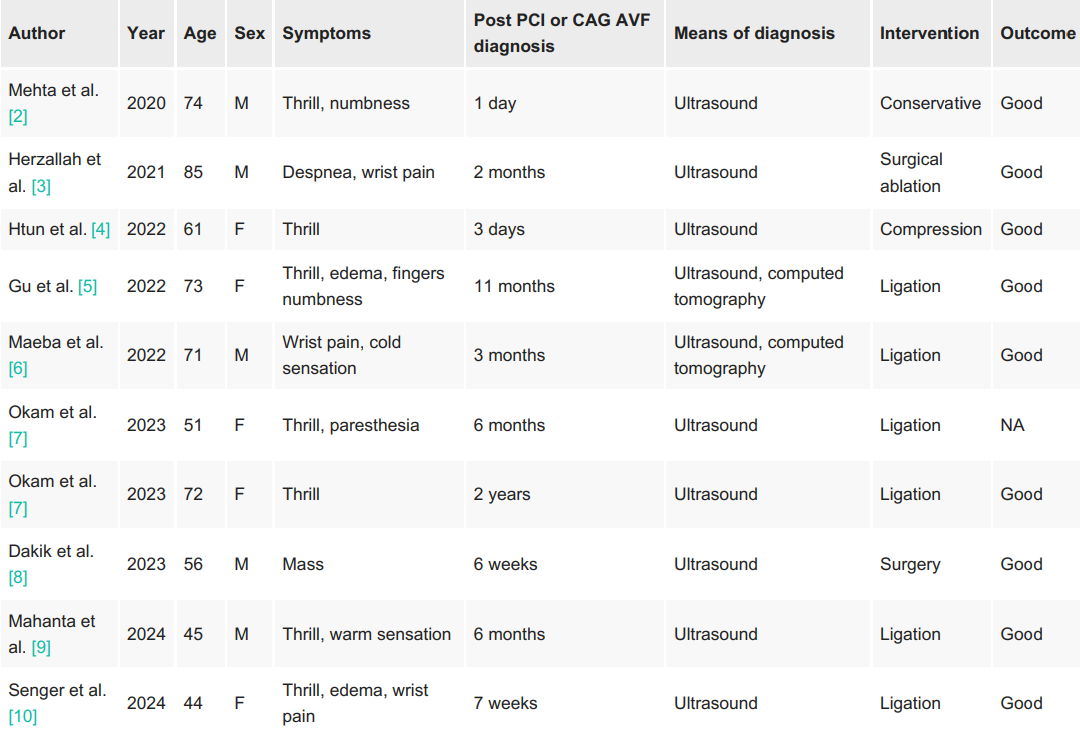1080x736 pixels.
Task: Select the Means of diagnosis header
Action: 754,33
